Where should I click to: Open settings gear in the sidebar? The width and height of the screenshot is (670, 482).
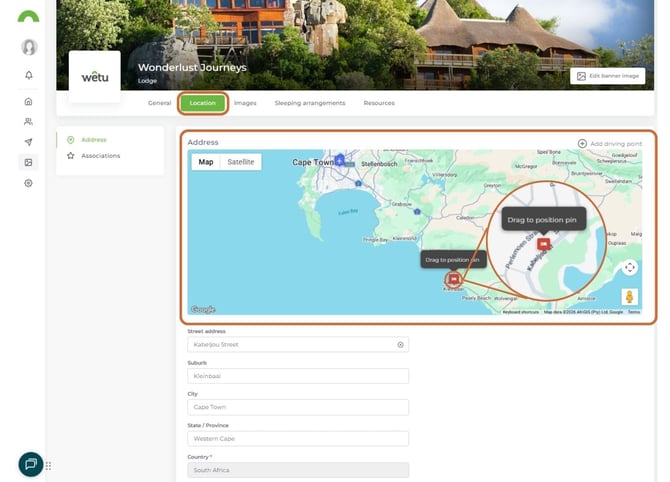pos(28,183)
